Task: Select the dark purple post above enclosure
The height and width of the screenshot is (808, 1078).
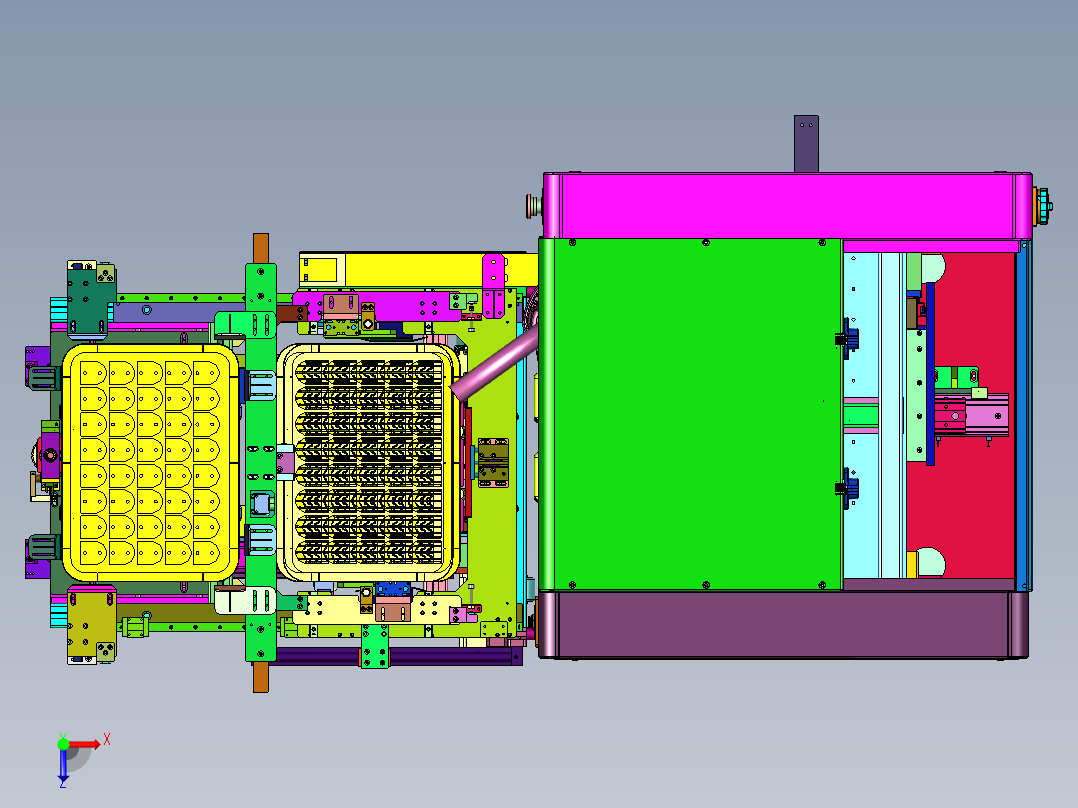Action: point(806,143)
